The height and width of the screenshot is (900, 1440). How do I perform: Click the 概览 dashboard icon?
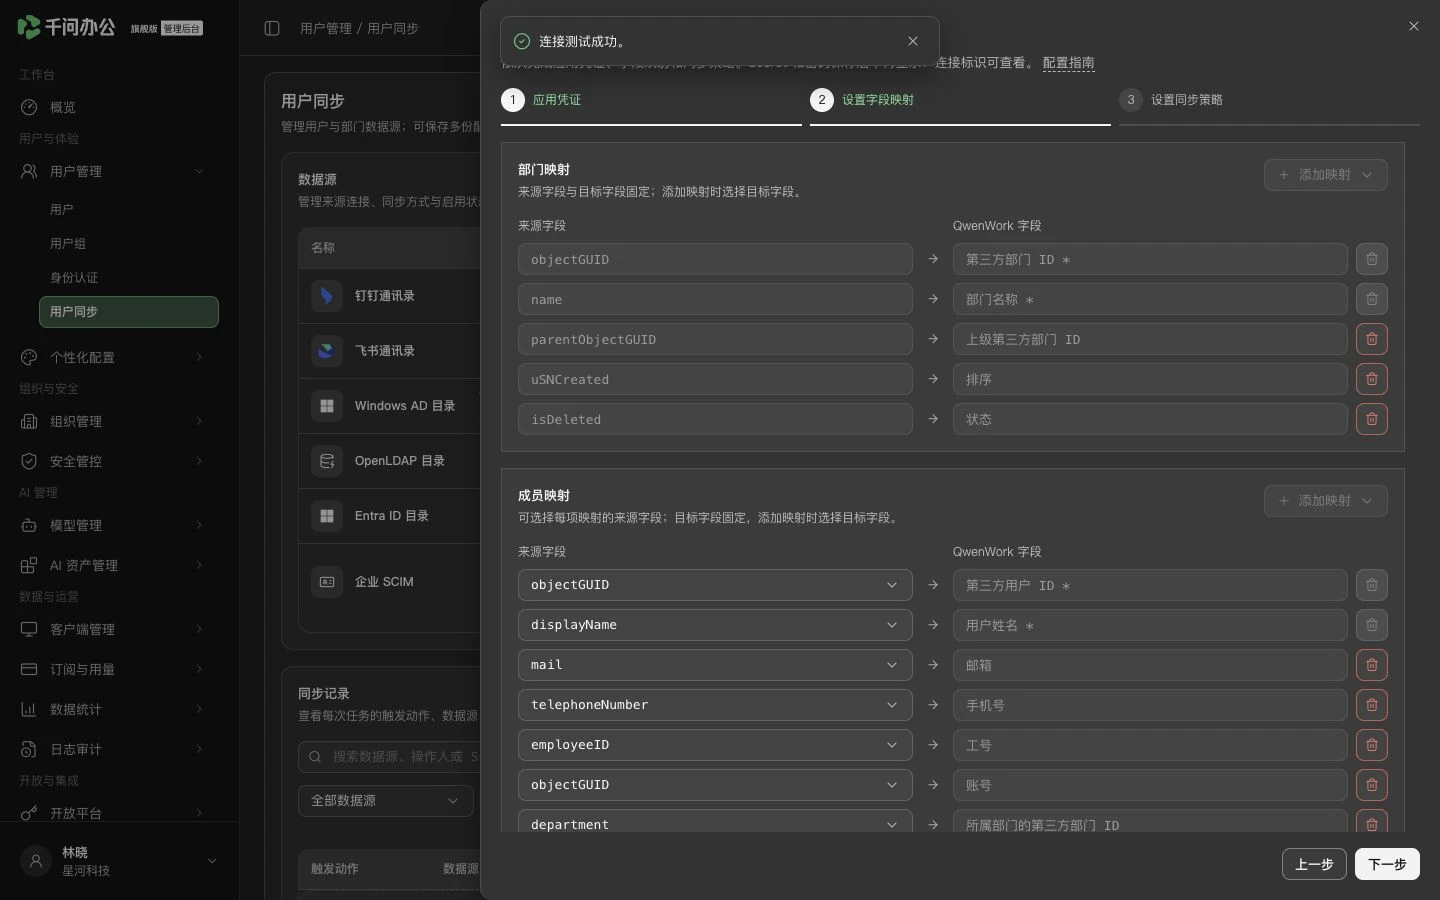point(29,107)
